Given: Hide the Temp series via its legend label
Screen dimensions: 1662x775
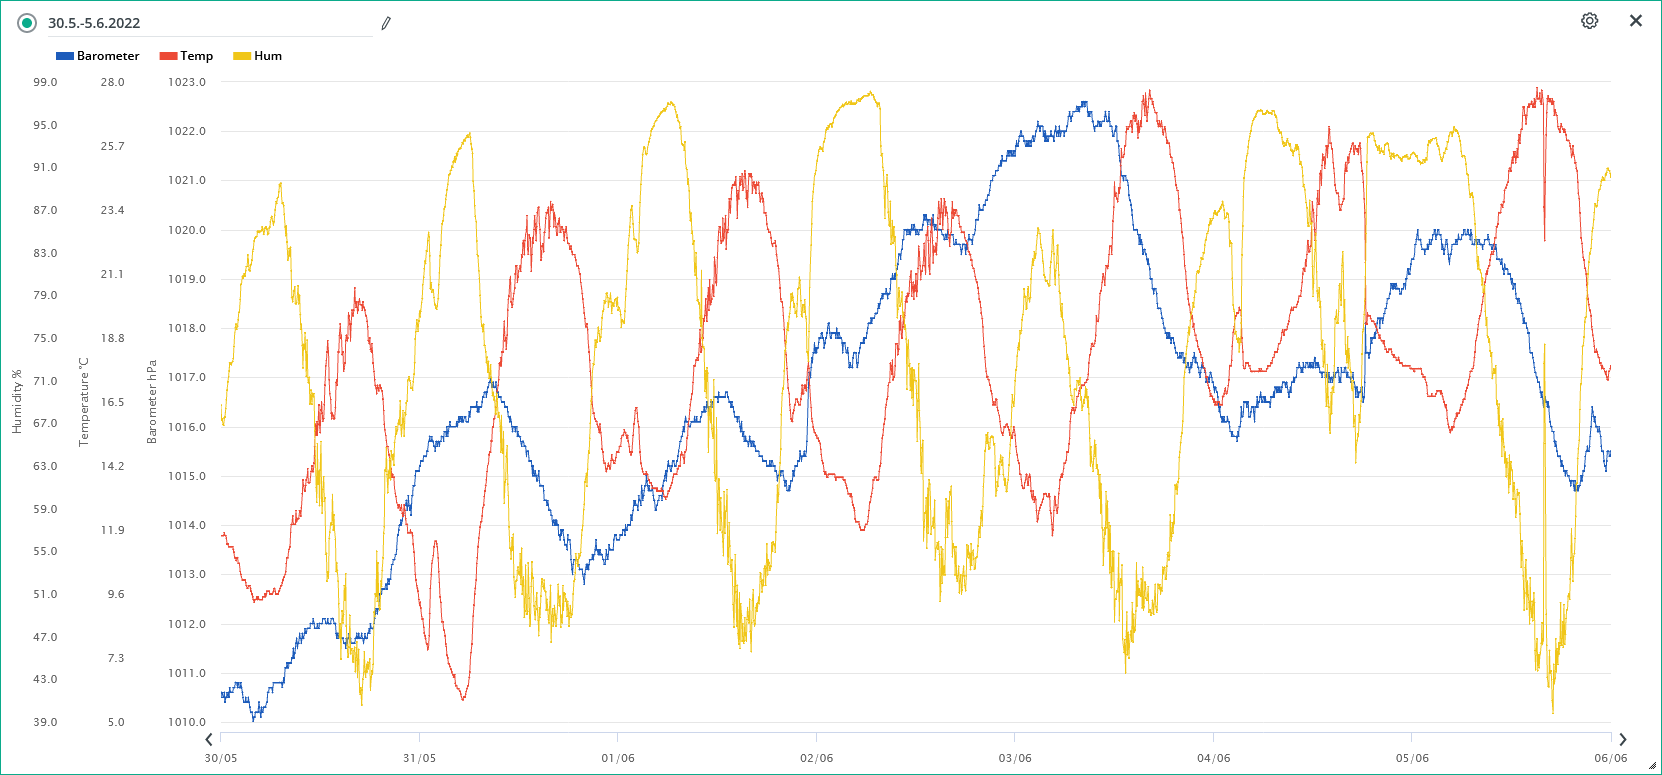Looking at the screenshot, I should click(x=197, y=56).
